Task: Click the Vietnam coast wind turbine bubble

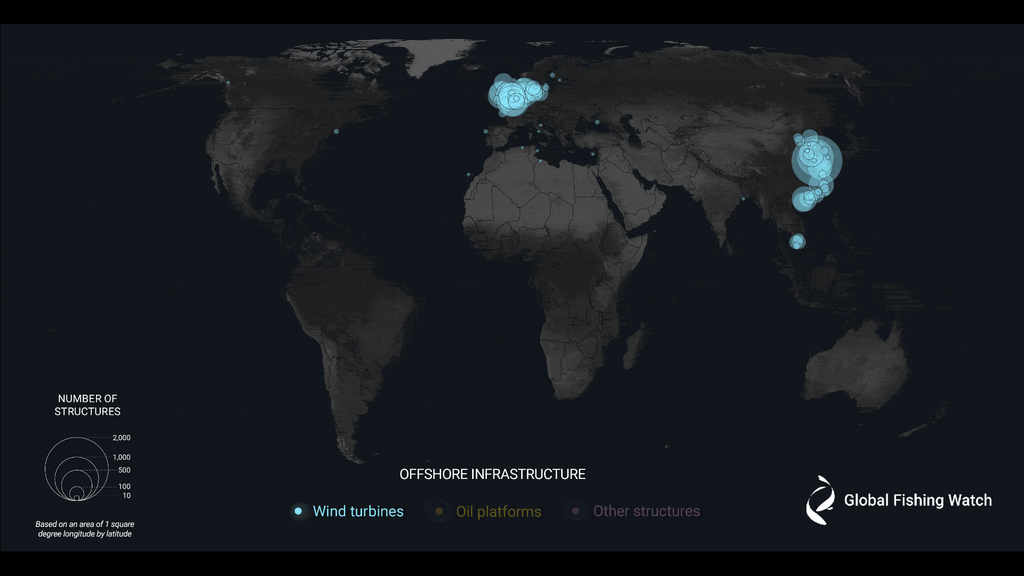Action: tap(797, 242)
